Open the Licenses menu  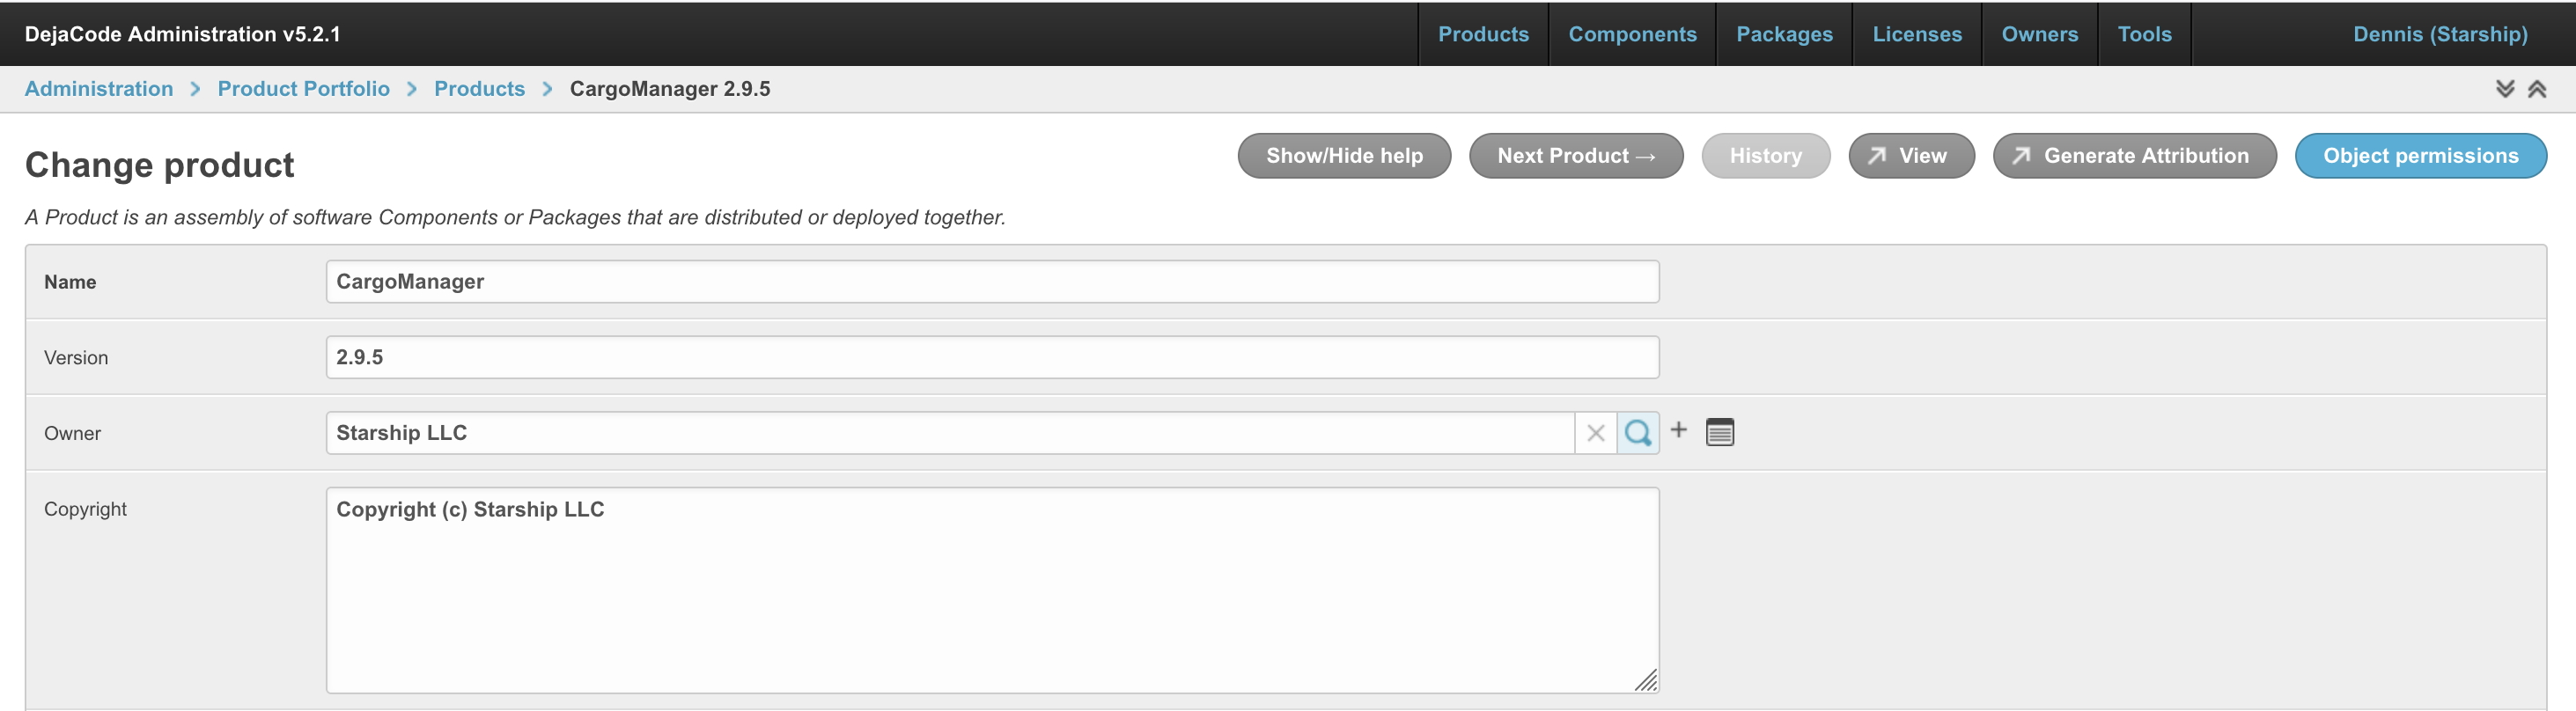point(1917,34)
